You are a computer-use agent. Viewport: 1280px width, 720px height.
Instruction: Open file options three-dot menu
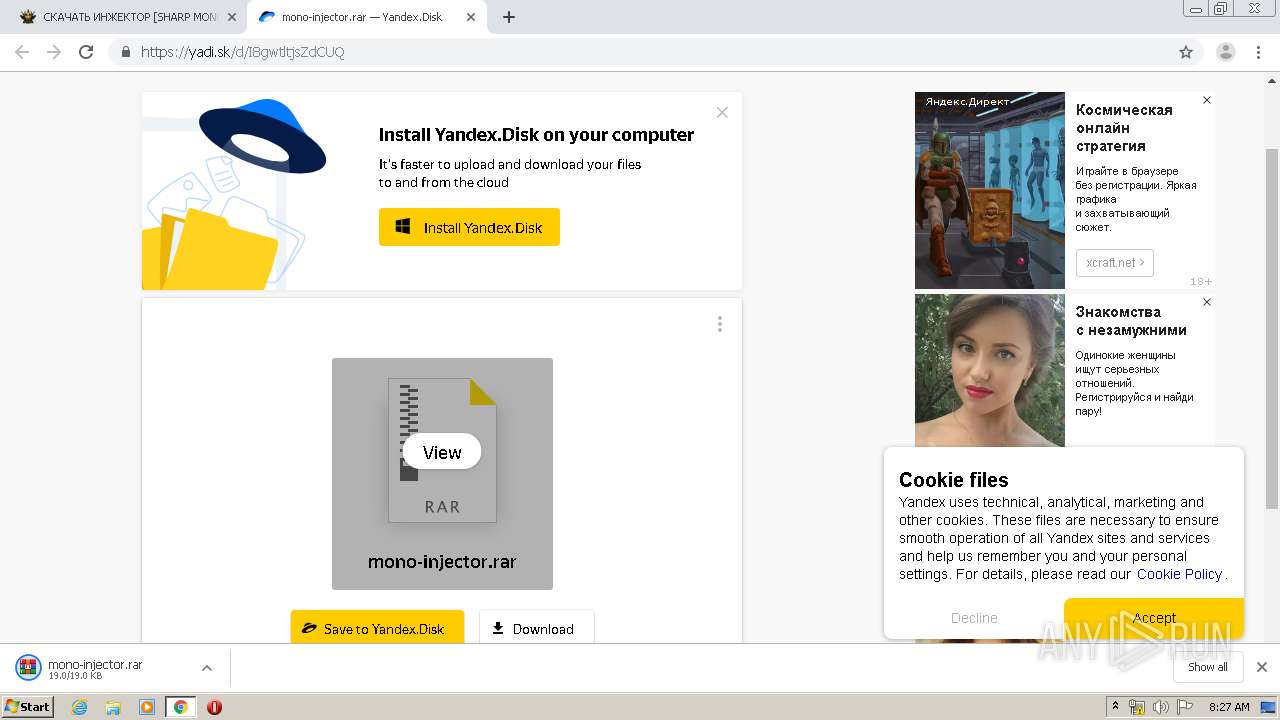[720, 324]
